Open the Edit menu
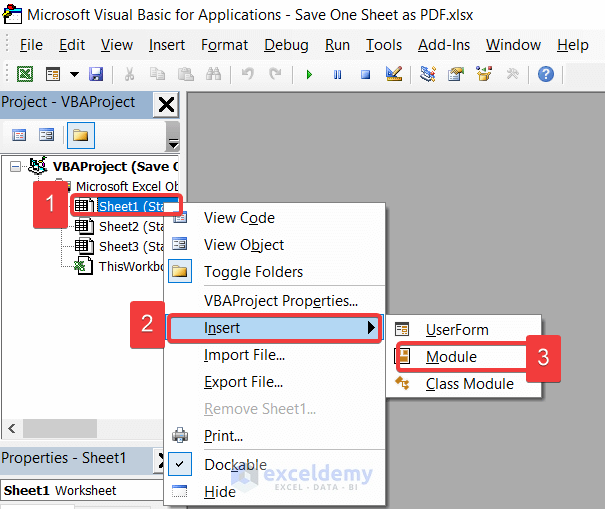The width and height of the screenshot is (605, 509). click(x=72, y=45)
